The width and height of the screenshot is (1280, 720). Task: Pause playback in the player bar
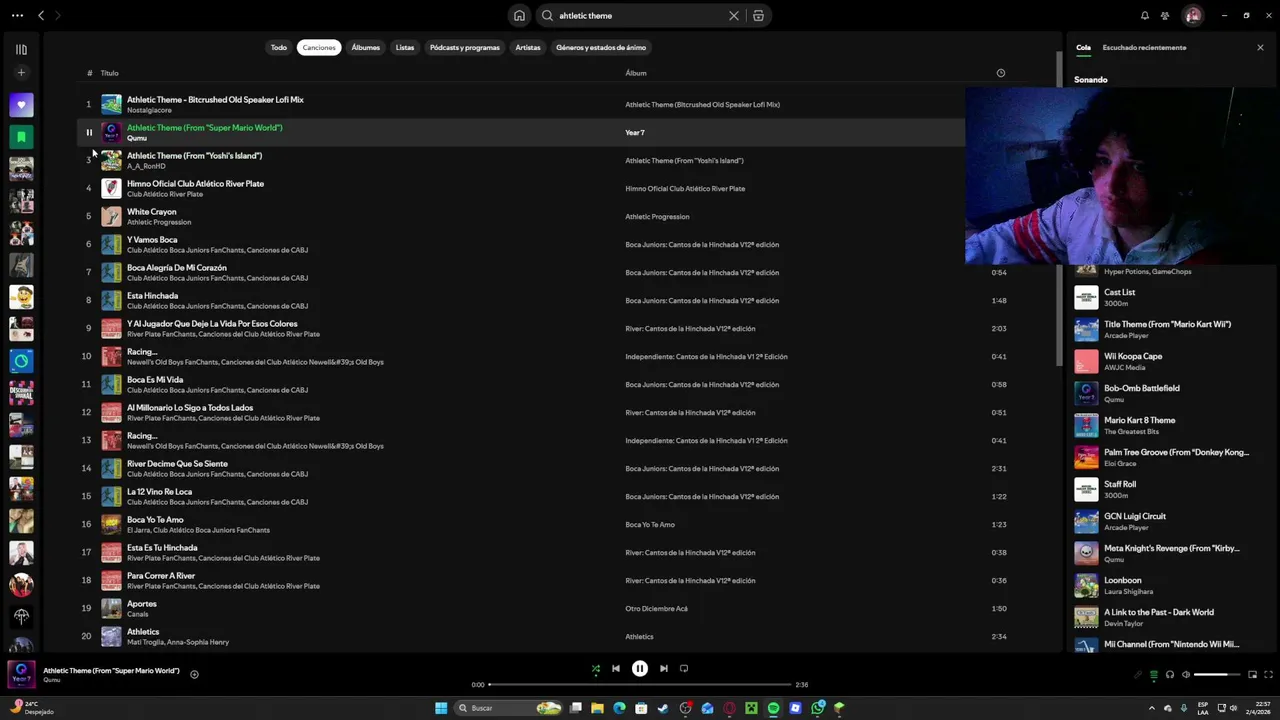[x=640, y=668]
